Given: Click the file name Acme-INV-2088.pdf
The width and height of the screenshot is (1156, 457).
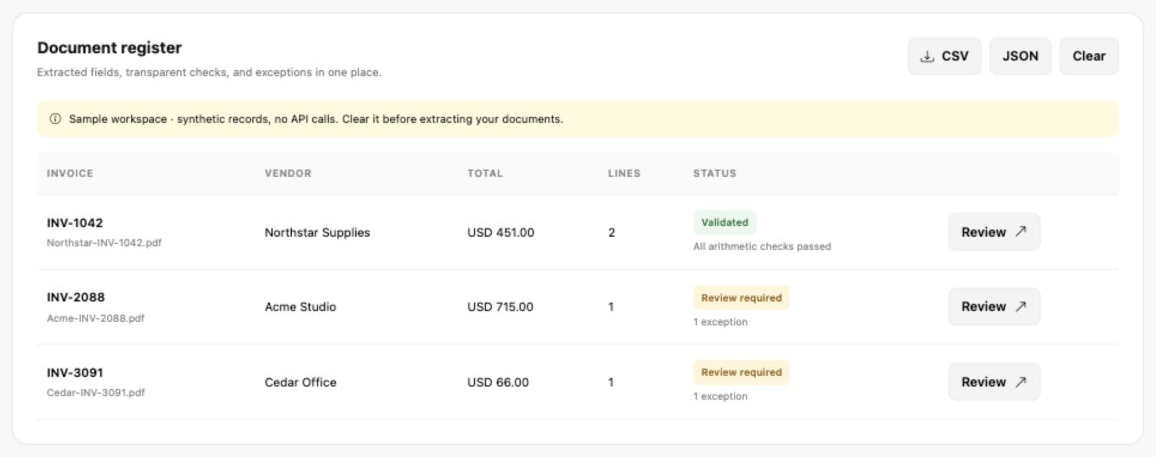Looking at the screenshot, I should tap(96, 318).
